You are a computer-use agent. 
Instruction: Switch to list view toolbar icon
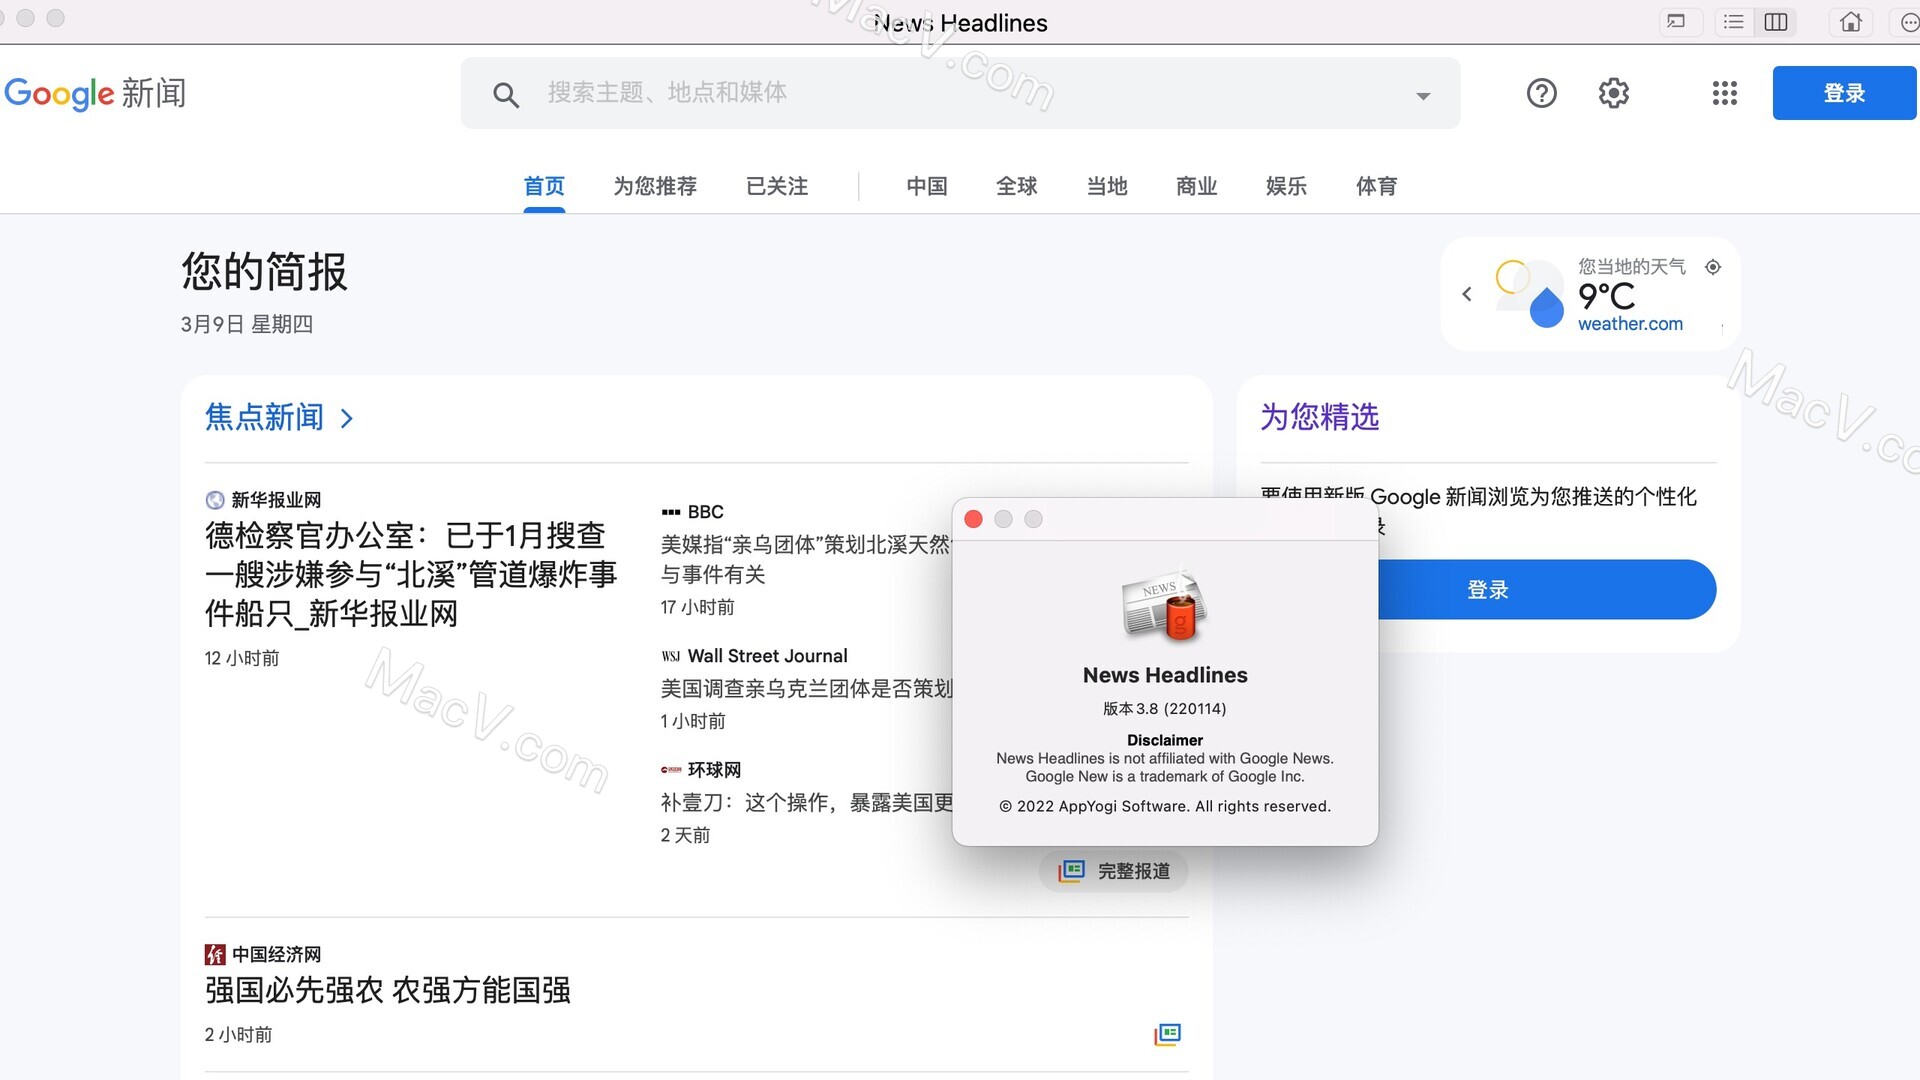click(x=1734, y=22)
